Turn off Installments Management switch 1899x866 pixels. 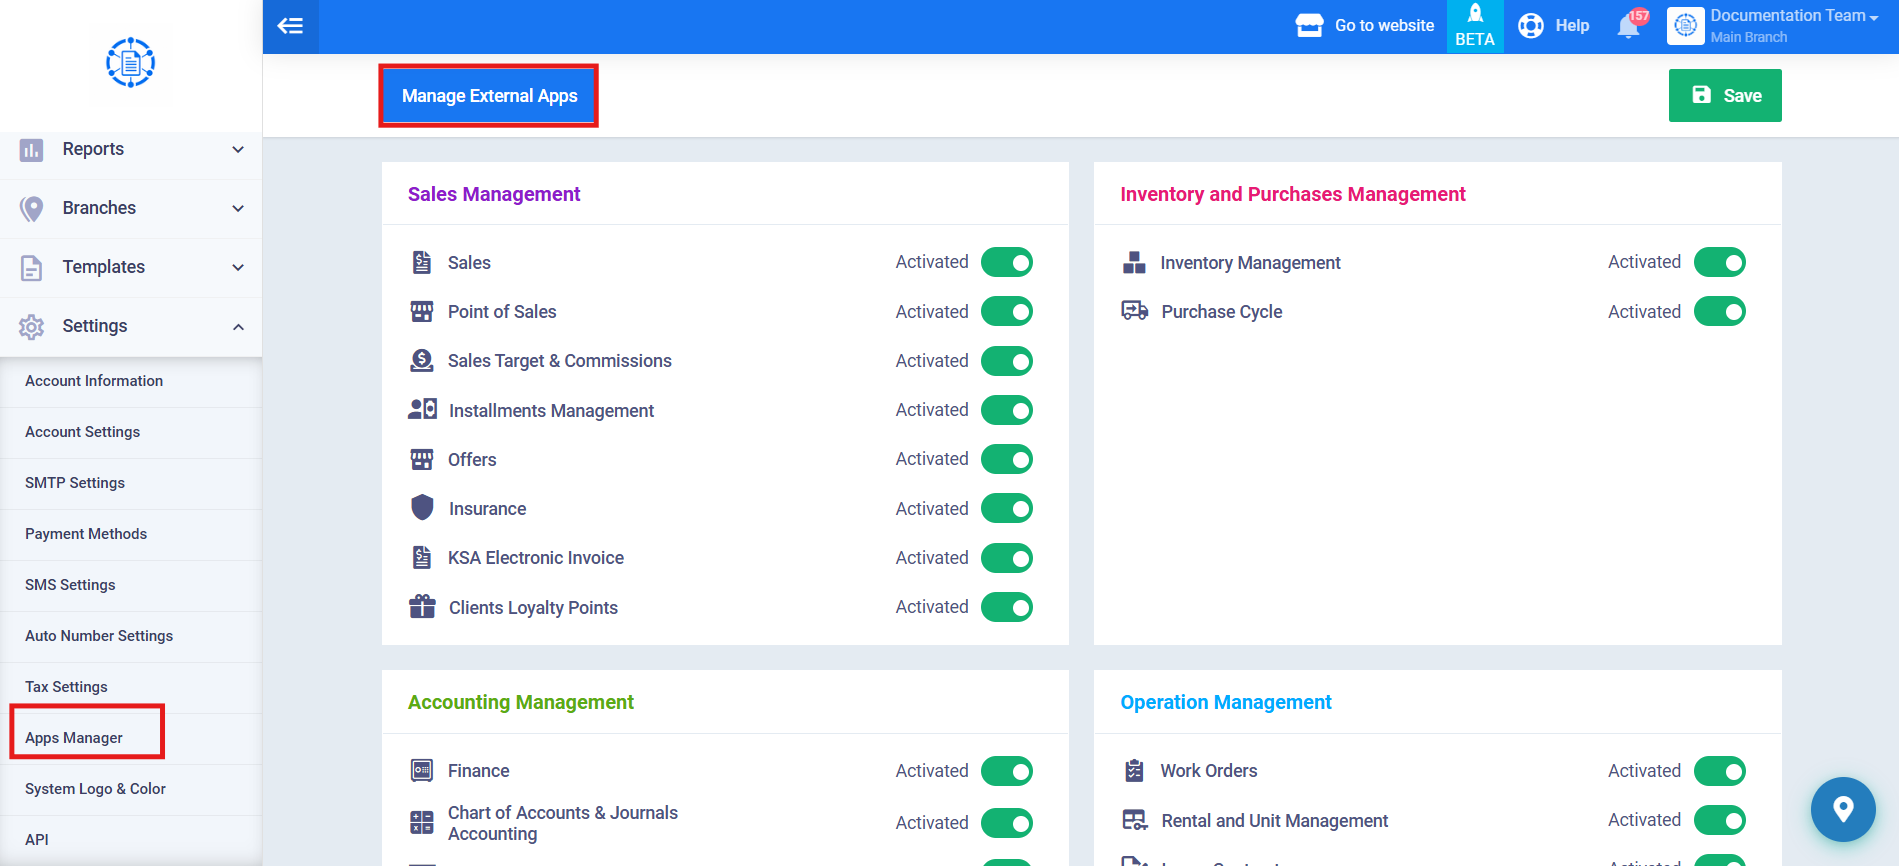1007,410
